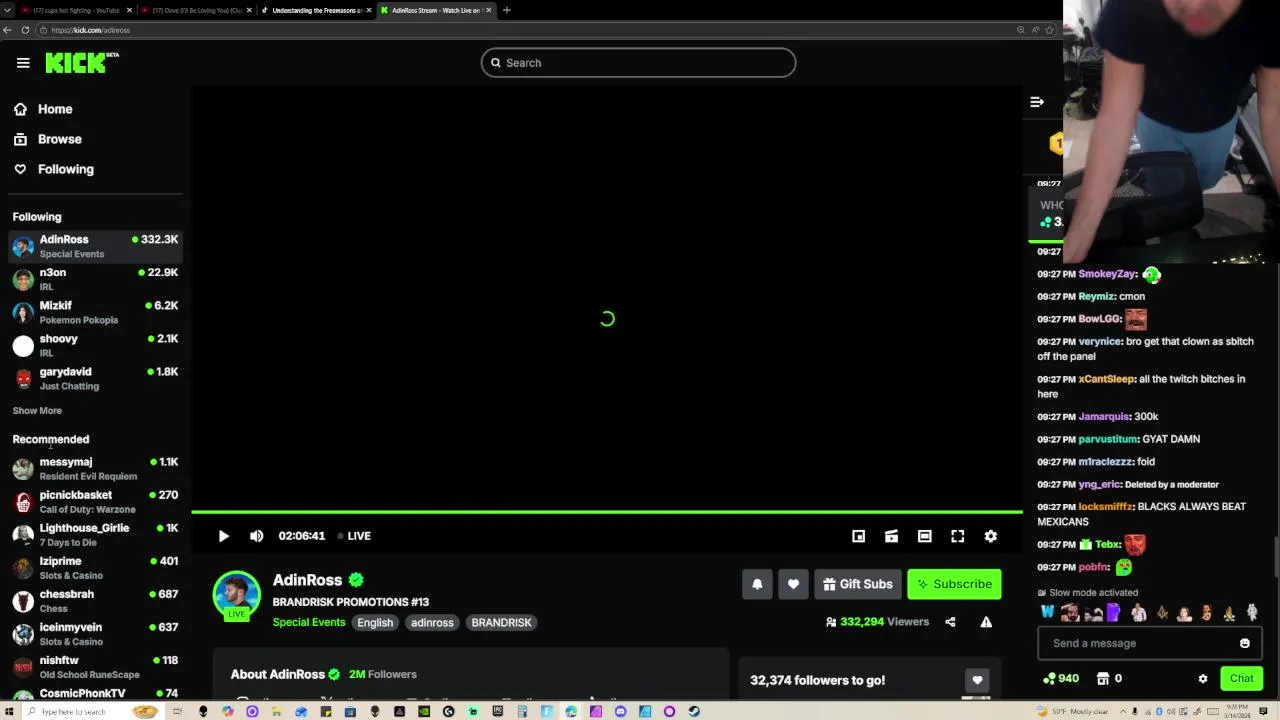
Task: Click the follower goal heart button
Action: pyautogui.click(x=977, y=680)
